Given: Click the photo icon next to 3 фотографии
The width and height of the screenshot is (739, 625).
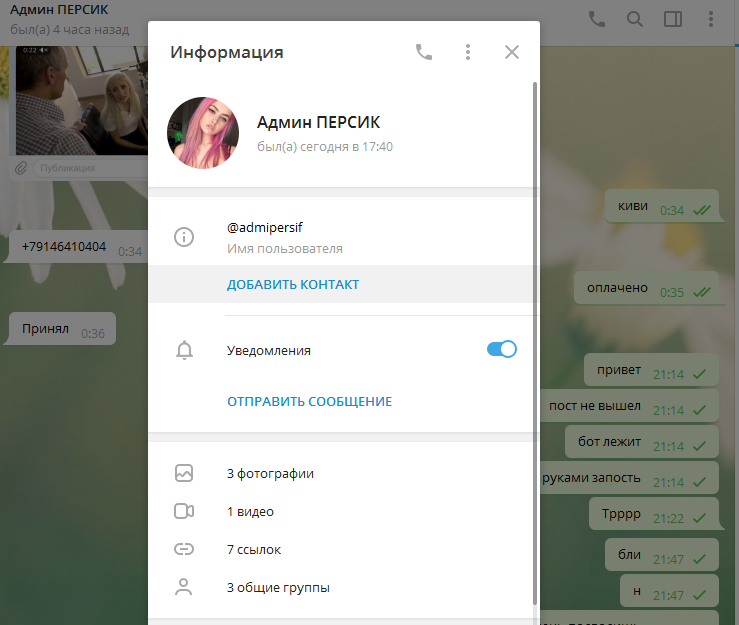Looking at the screenshot, I should pos(184,473).
